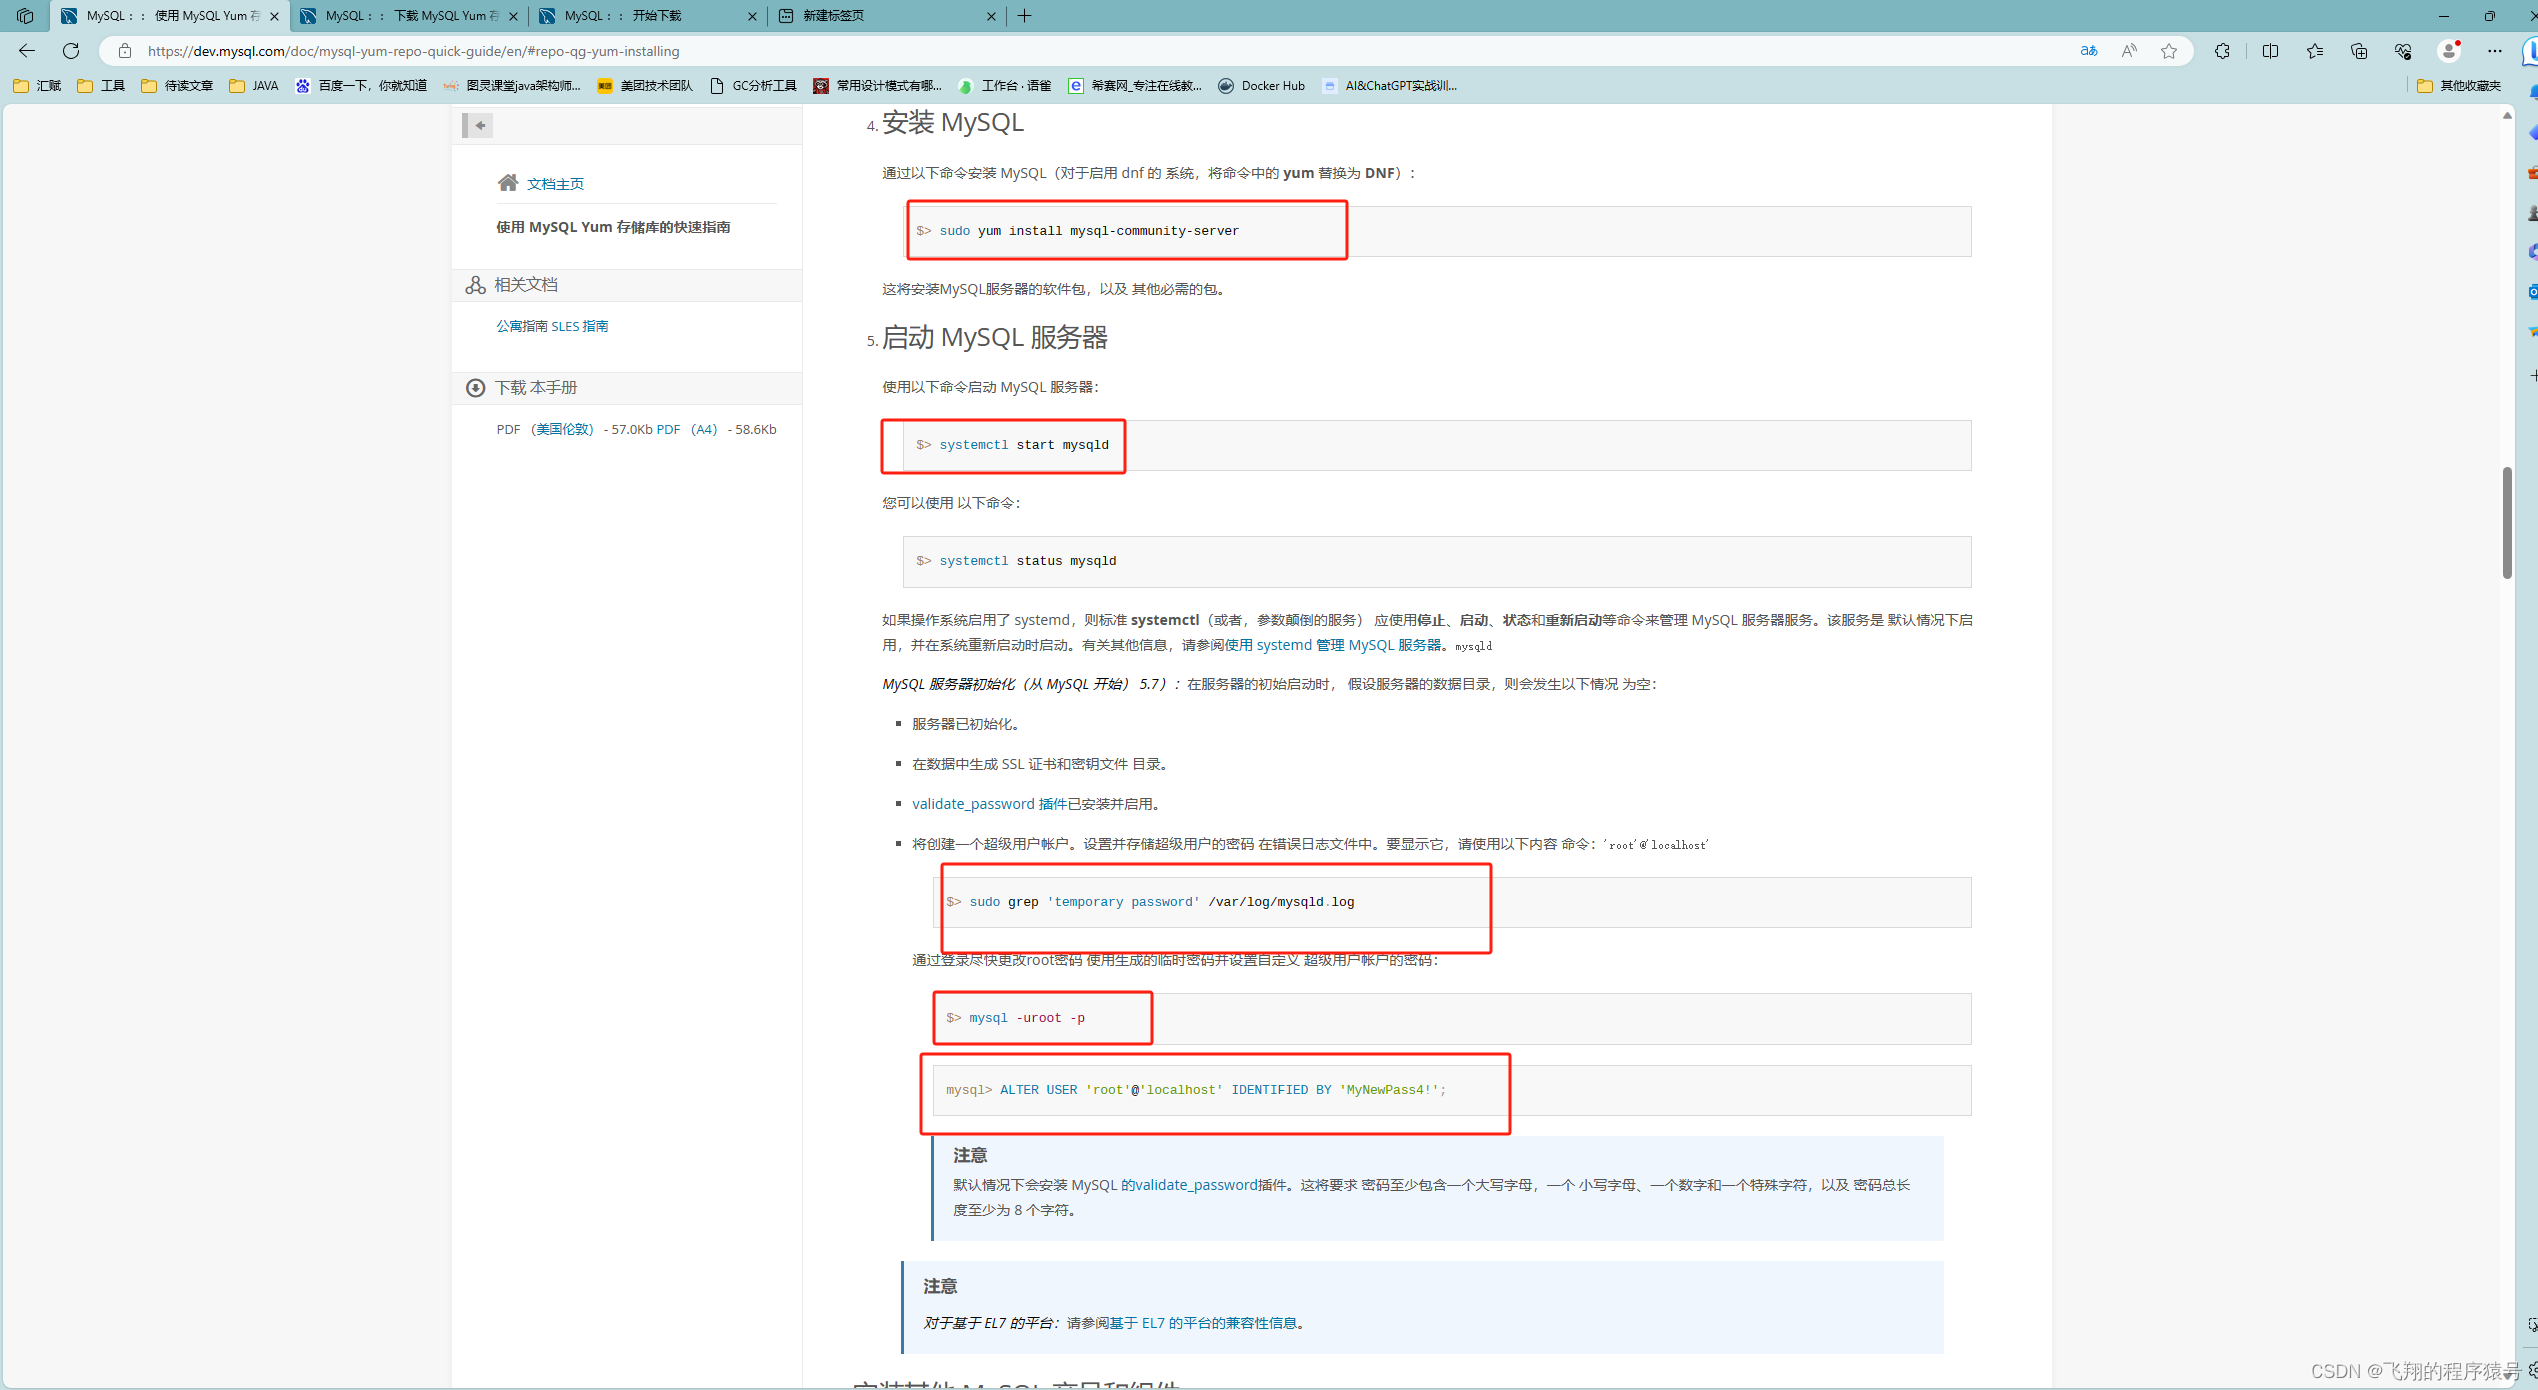The image size is (2538, 1390).
Task: Open the 公寓指南 link
Action: click(522, 326)
